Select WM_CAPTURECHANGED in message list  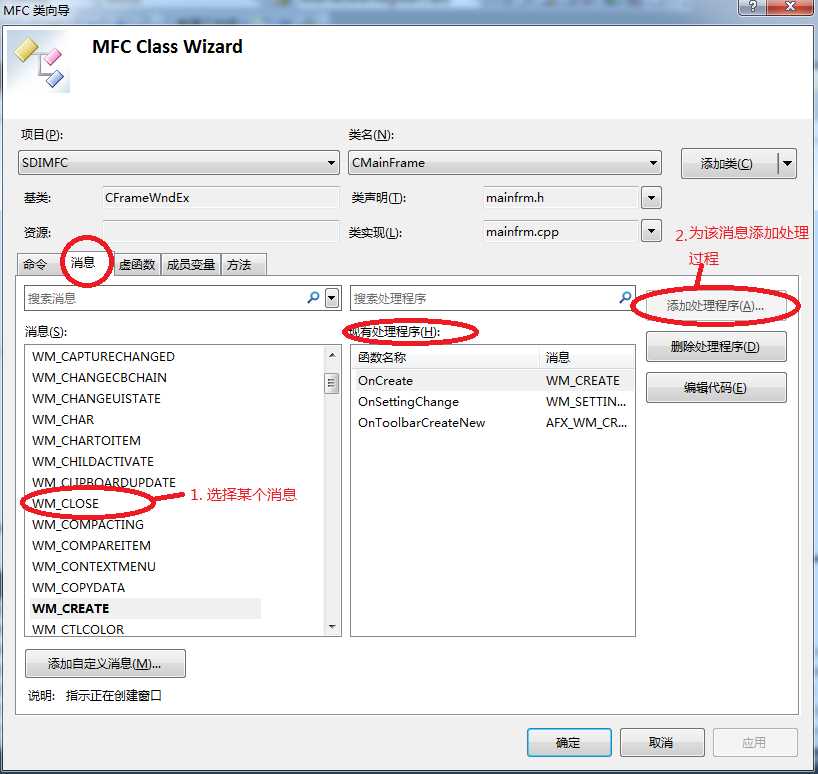[x=103, y=357]
